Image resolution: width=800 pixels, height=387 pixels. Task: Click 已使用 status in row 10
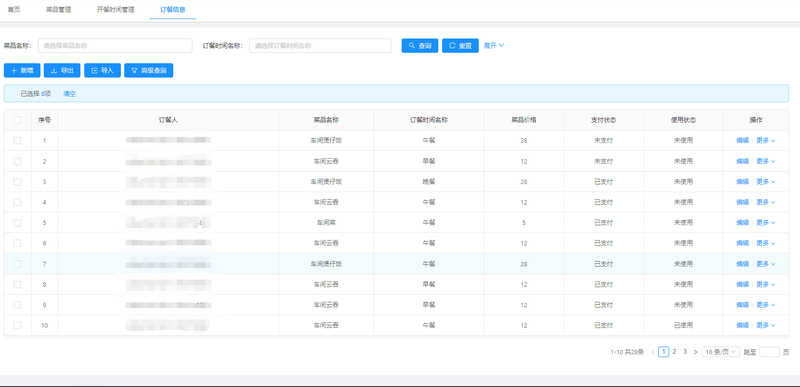coord(683,325)
